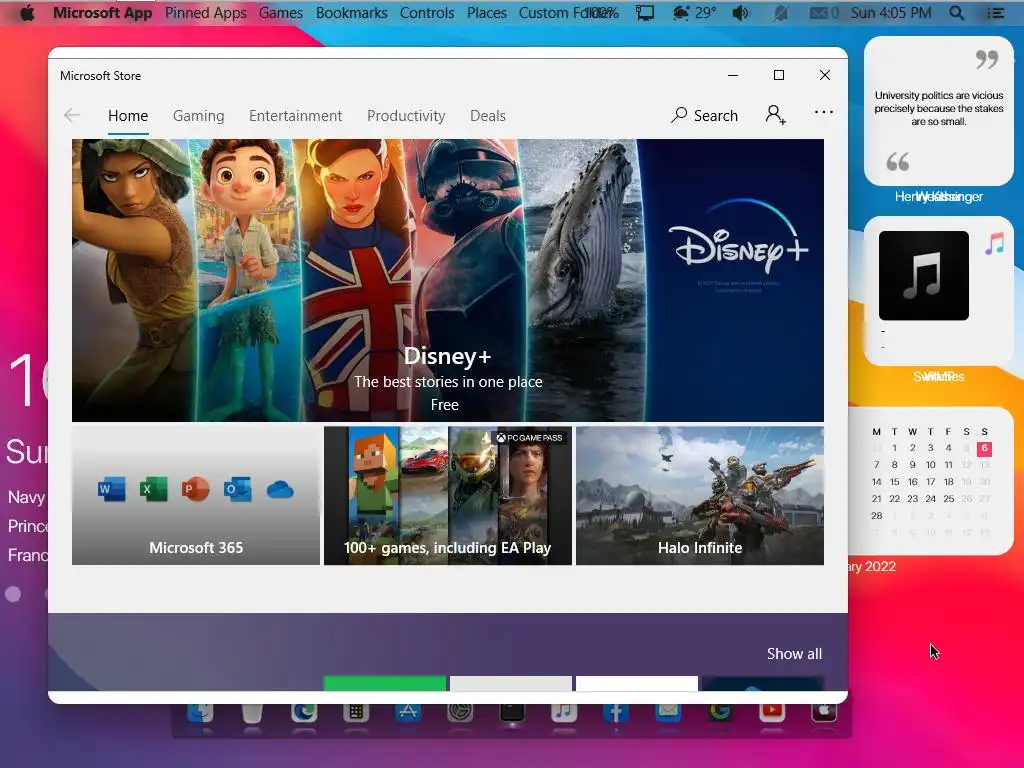Click the Show all link
Viewport: 1024px width, 768px height.
point(794,654)
